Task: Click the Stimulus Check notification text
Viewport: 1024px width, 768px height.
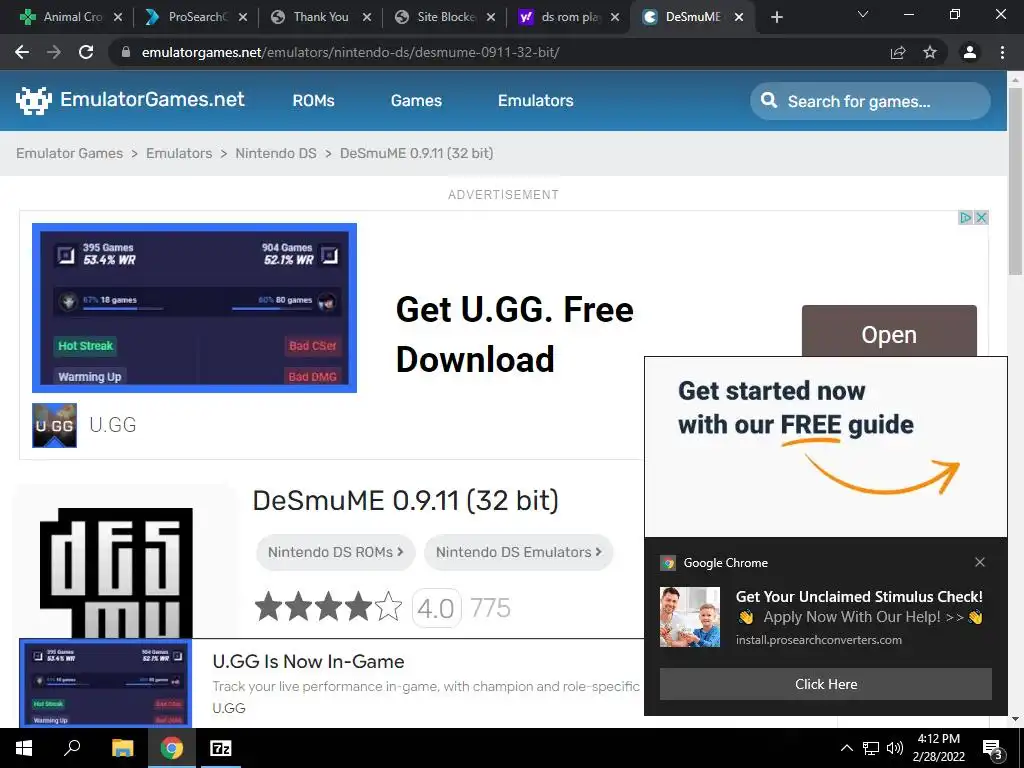Action: coord(859,597)
